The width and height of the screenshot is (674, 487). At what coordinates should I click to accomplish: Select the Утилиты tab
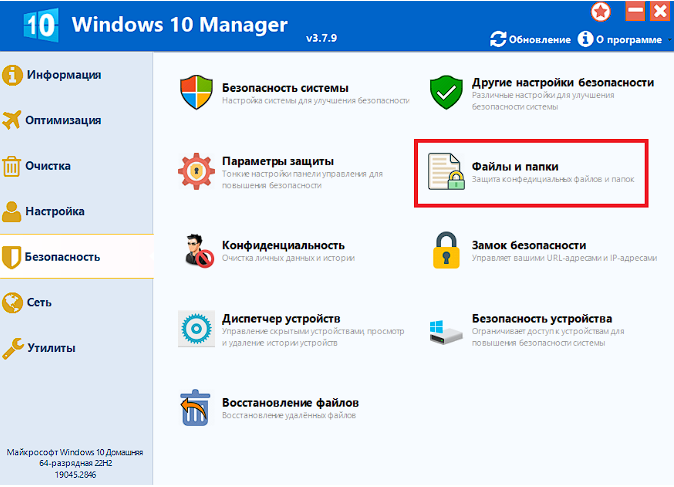[x=77, y=348]
